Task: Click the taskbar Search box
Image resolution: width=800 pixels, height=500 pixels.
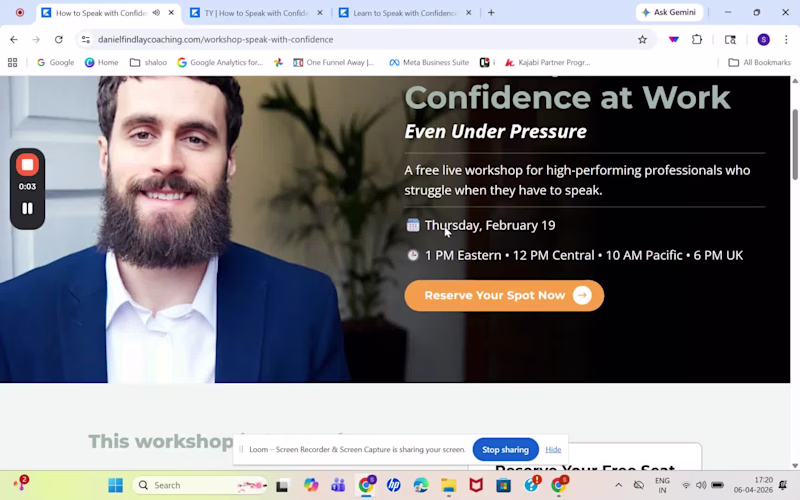Action: click(x=200, y=485)
